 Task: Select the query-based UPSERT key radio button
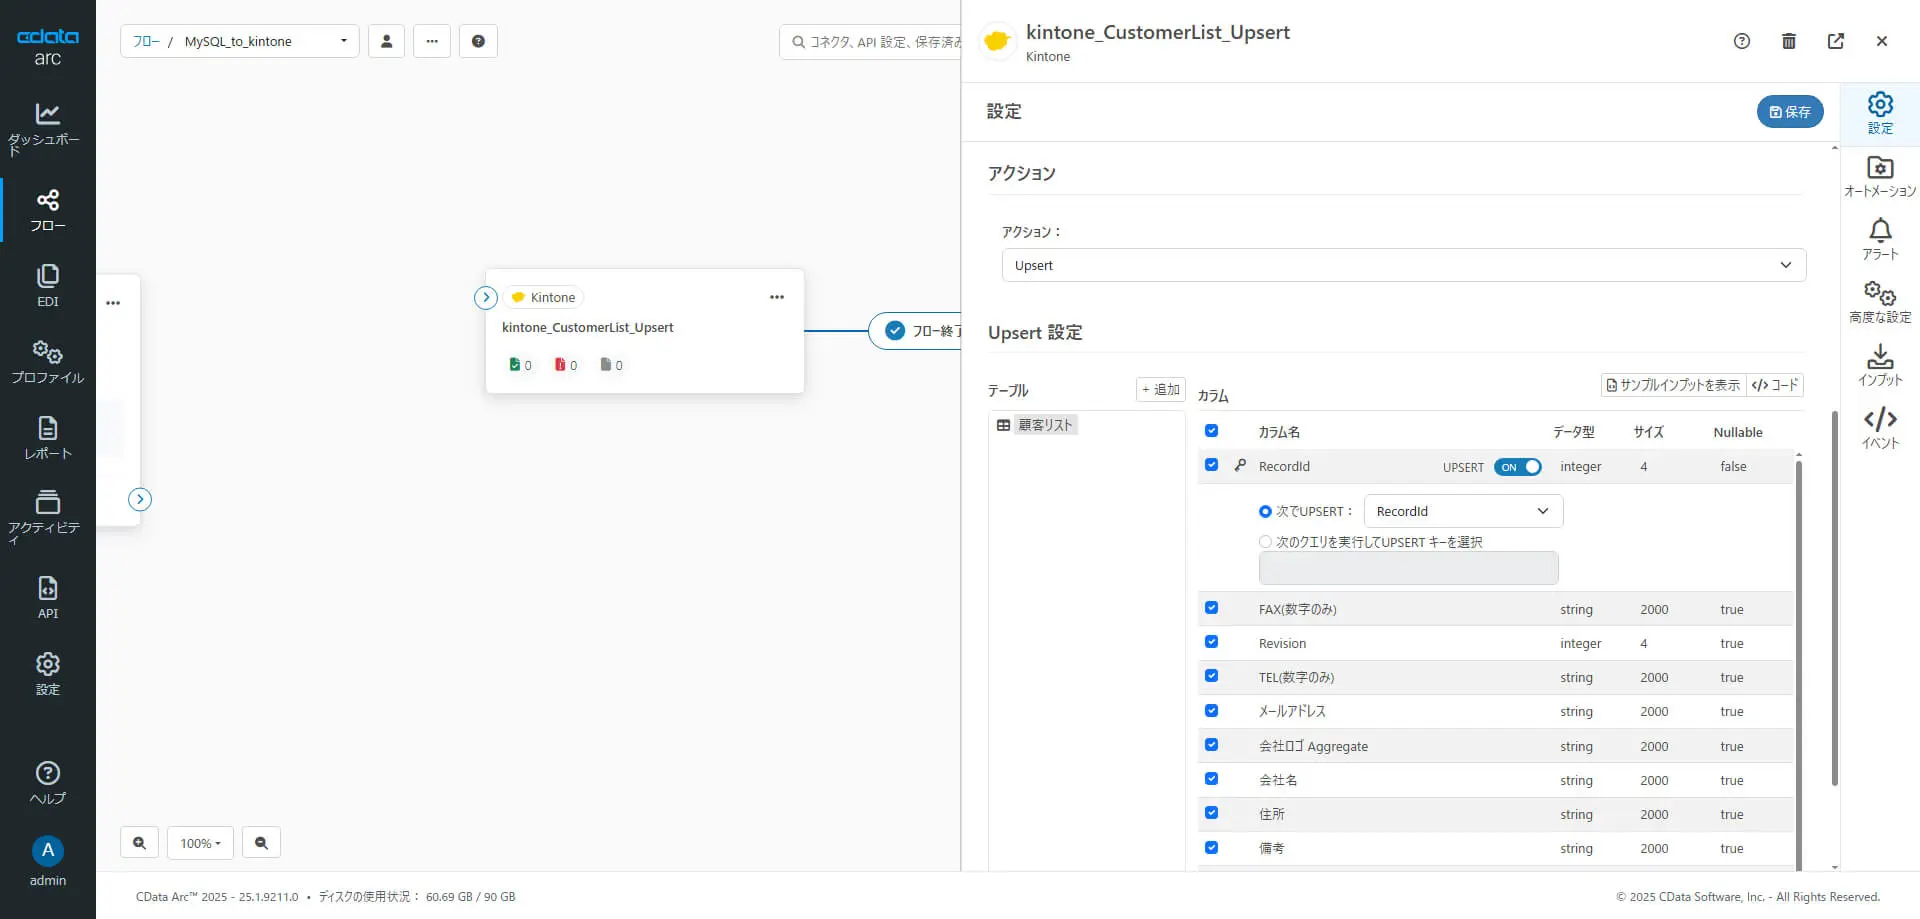[x=1265, y=542]
